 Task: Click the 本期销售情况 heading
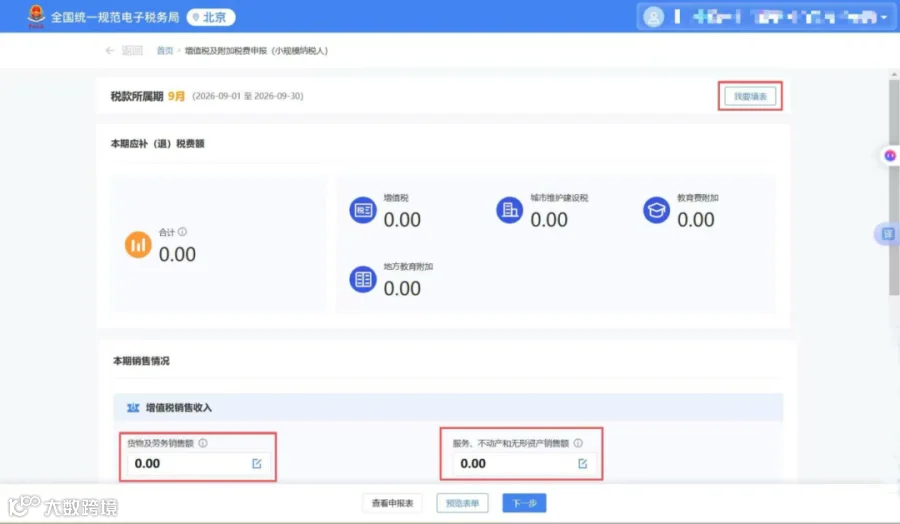point(141,361)
